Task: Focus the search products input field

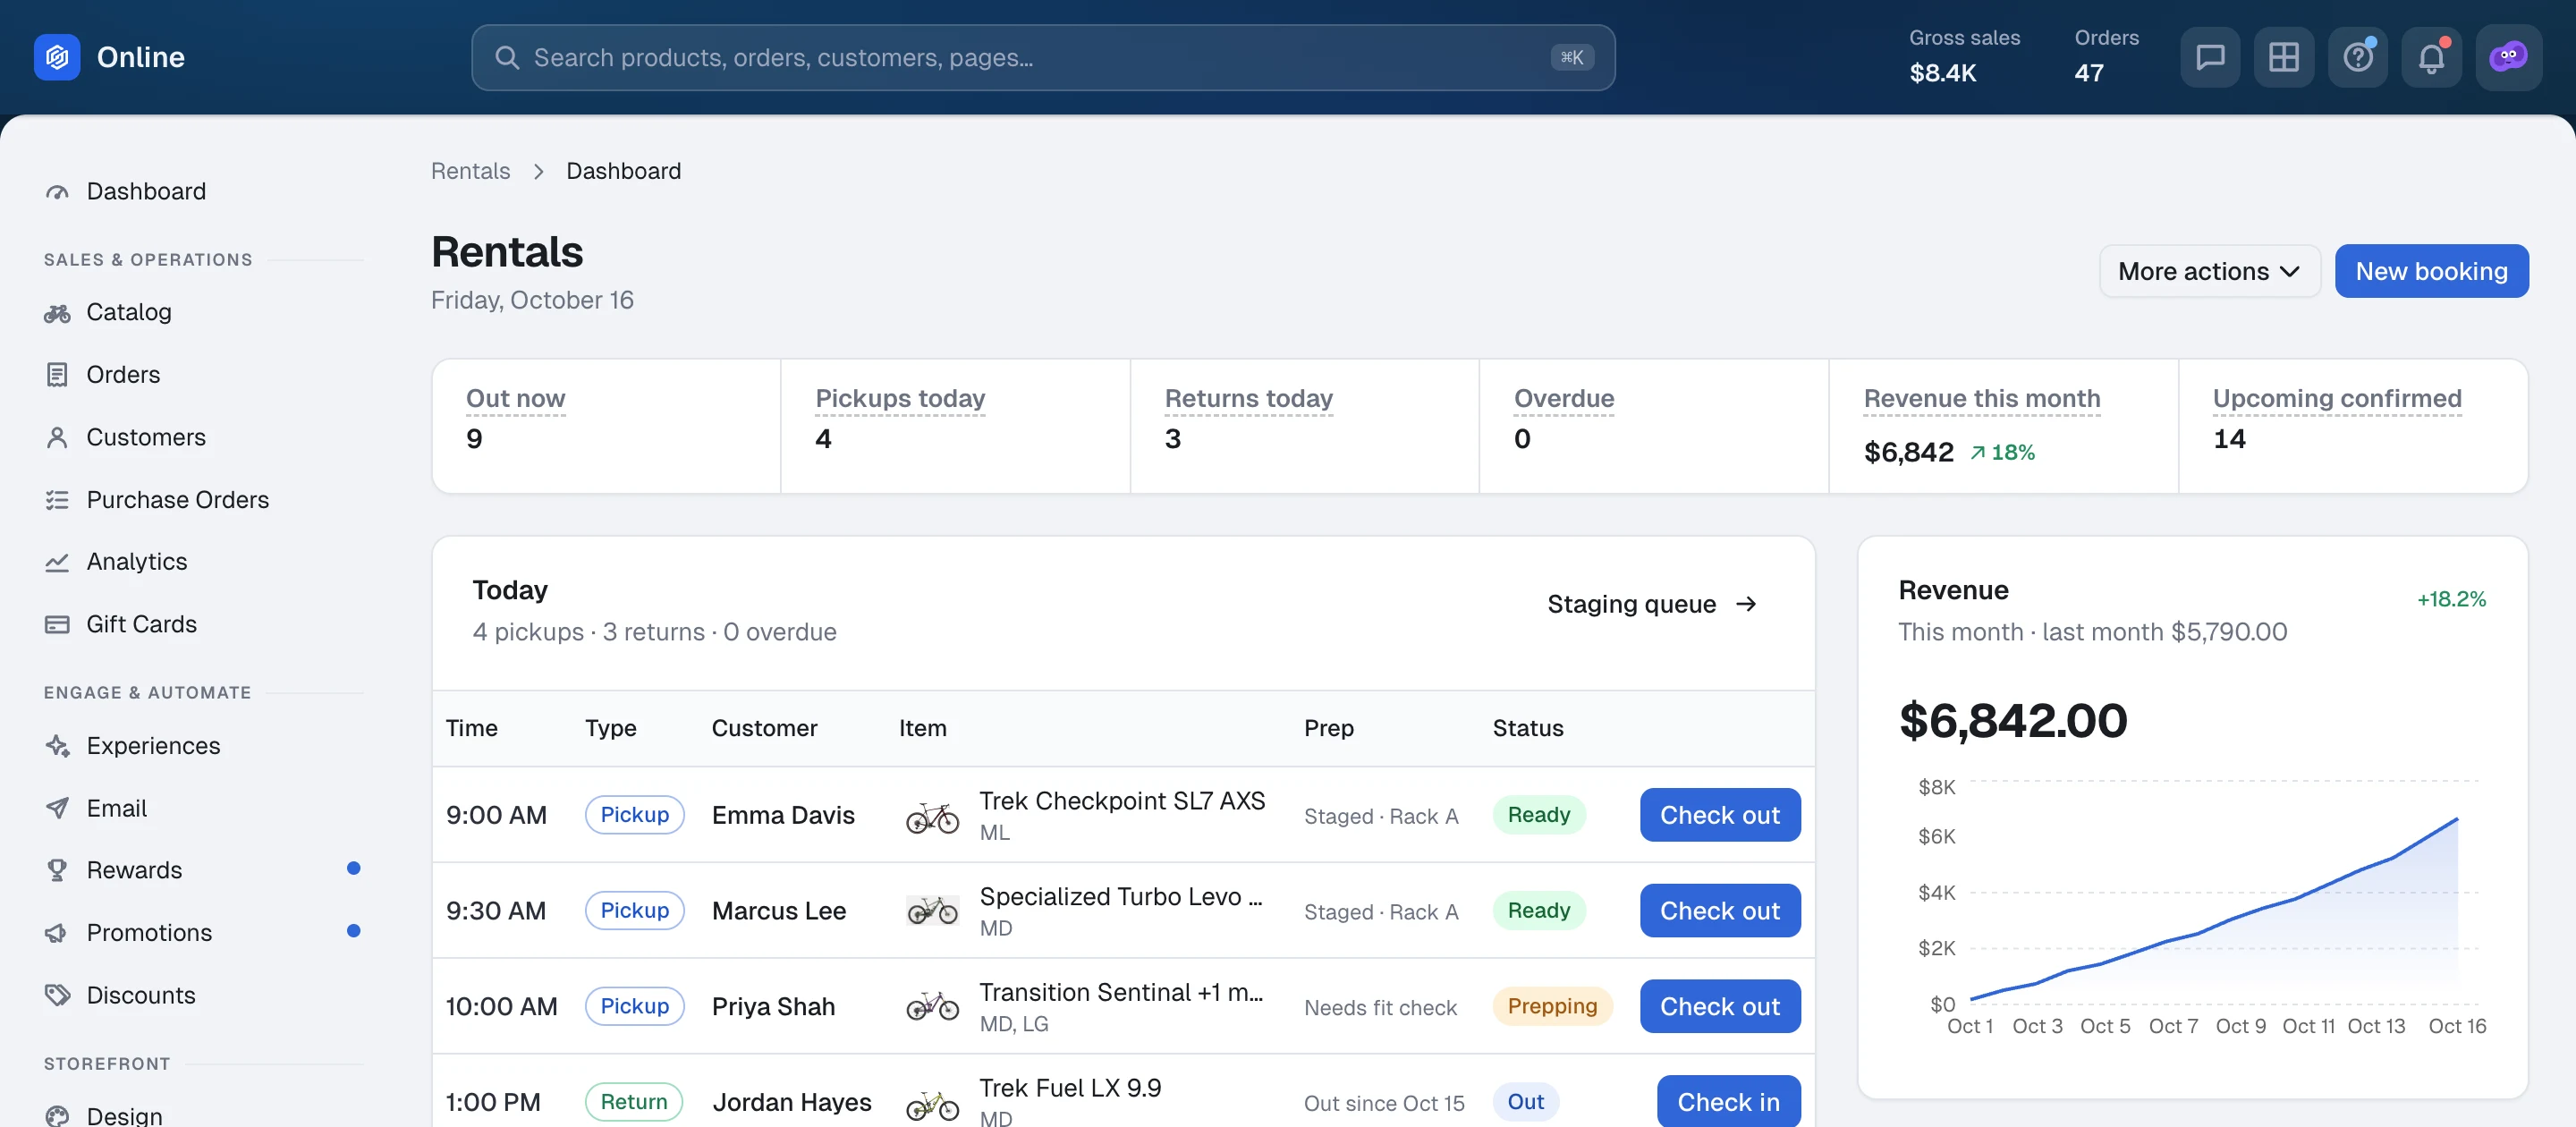Action: point(1042,58)
